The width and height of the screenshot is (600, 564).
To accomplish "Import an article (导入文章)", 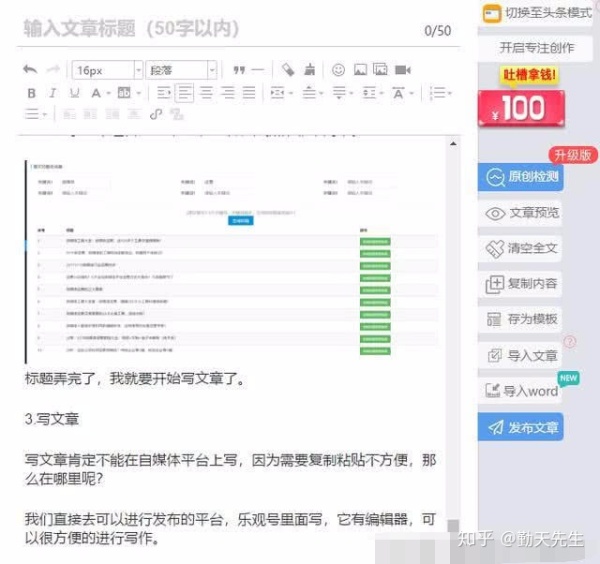I will pos(520,355).
